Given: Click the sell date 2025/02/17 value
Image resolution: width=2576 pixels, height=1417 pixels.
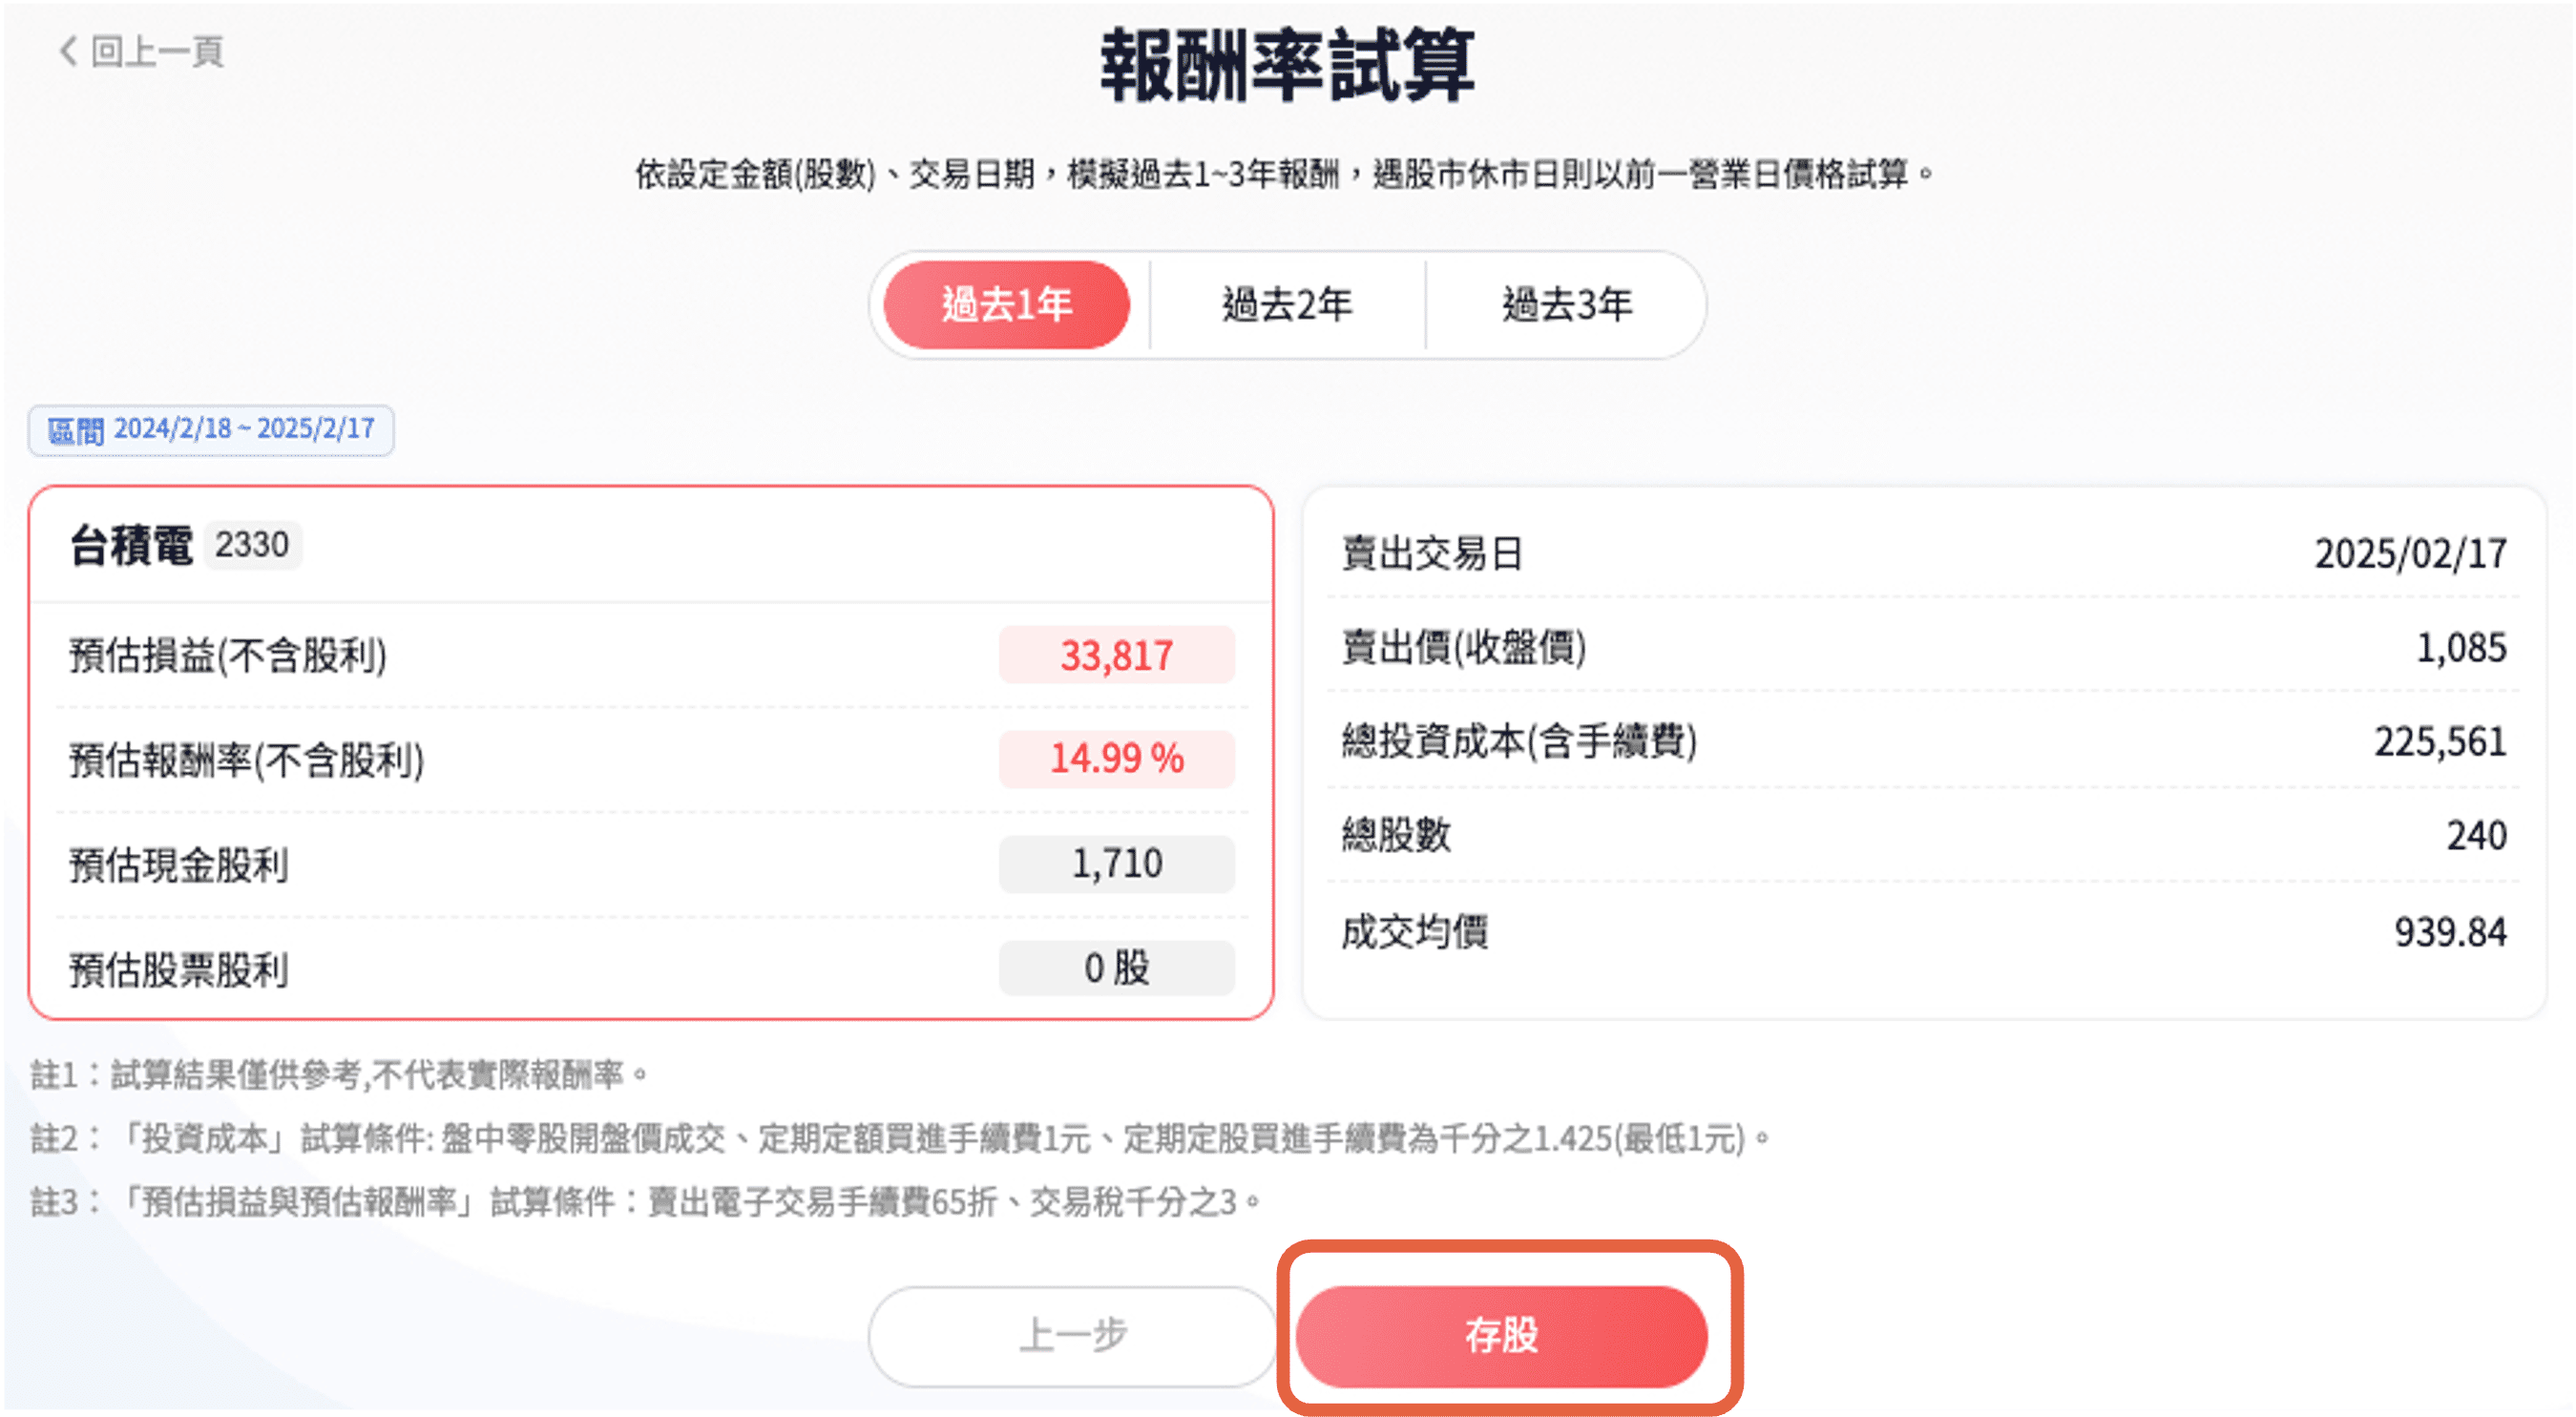Looking at the screenshot, I should [x=2410, y=554].
